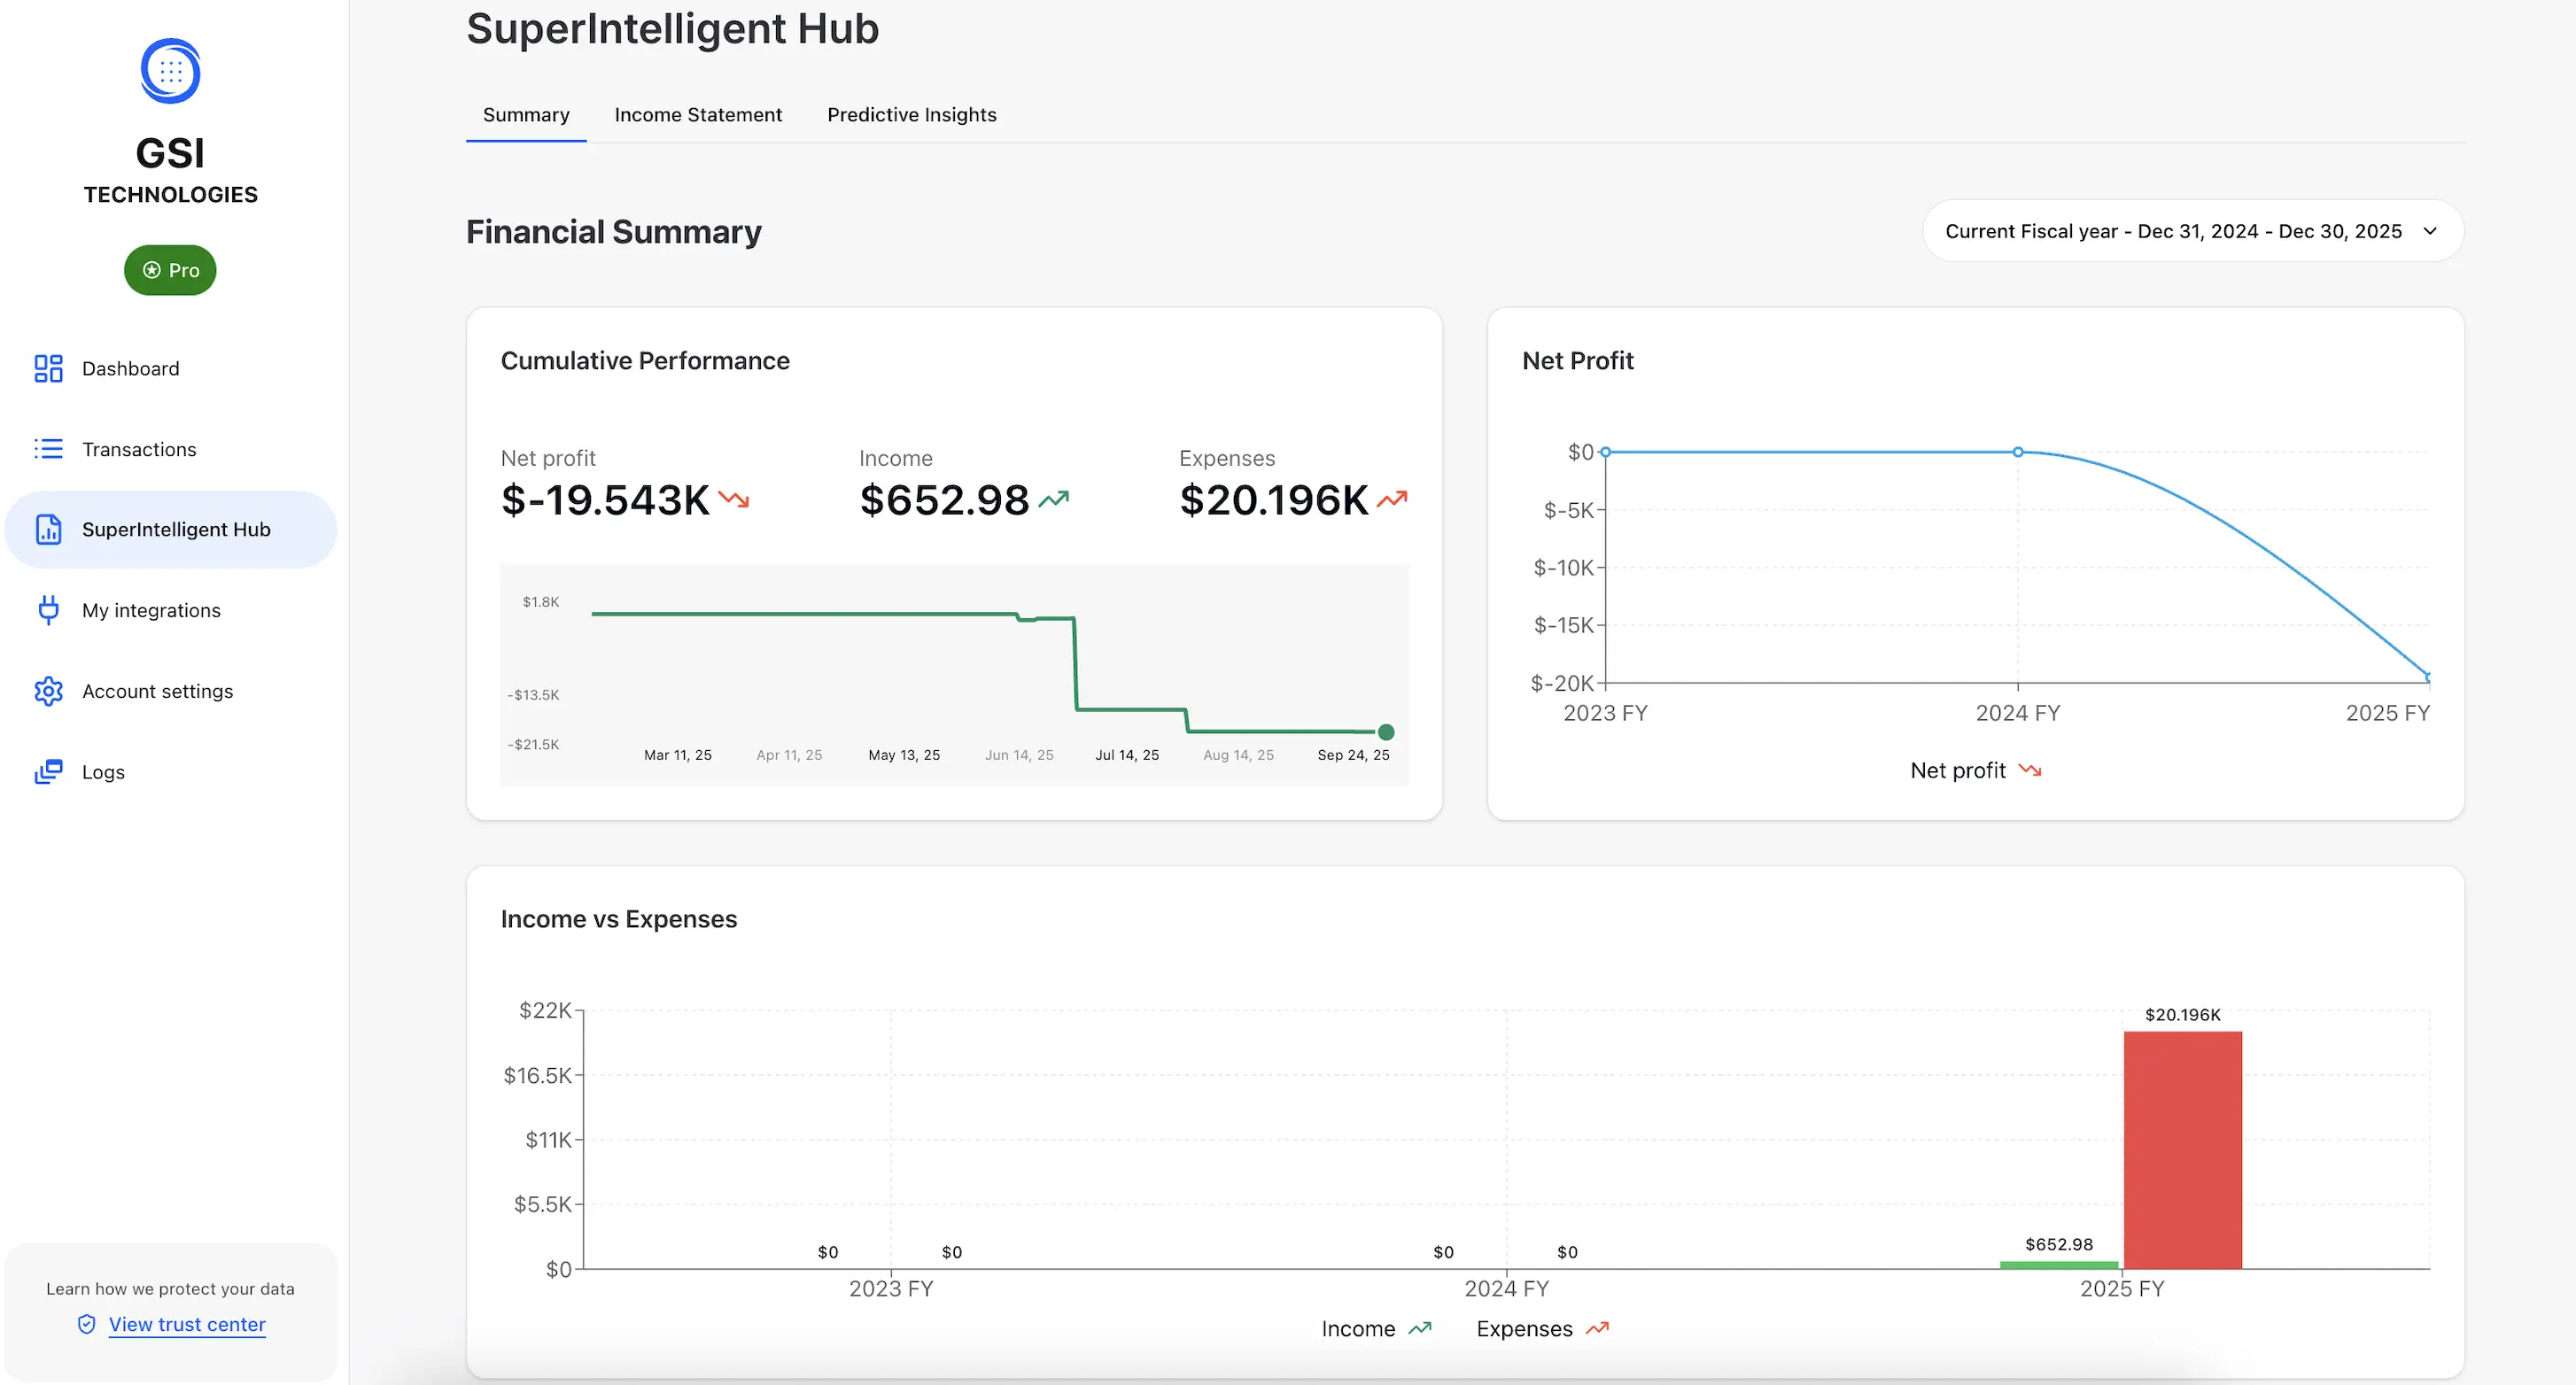Open the View trust center link
This screenshot has height=1385, width=2576.
point(187,1324)
